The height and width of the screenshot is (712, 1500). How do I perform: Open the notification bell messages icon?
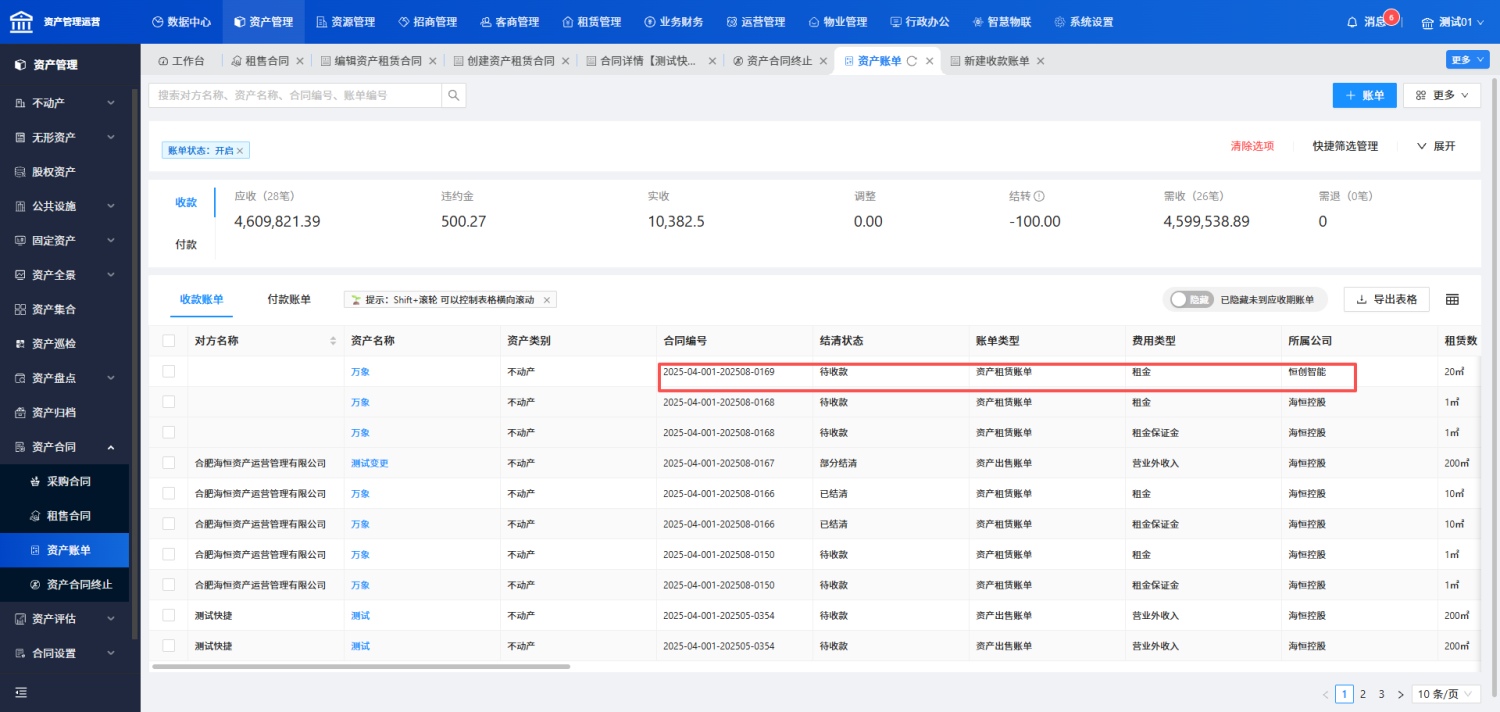[1353, 22]
